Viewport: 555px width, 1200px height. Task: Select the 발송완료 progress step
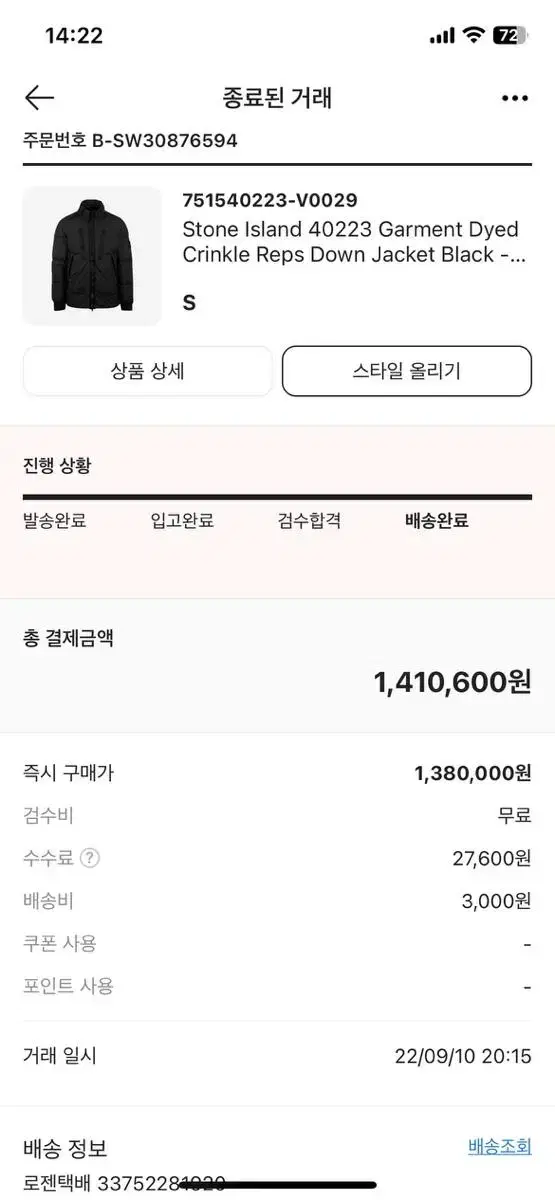(55, 520)
